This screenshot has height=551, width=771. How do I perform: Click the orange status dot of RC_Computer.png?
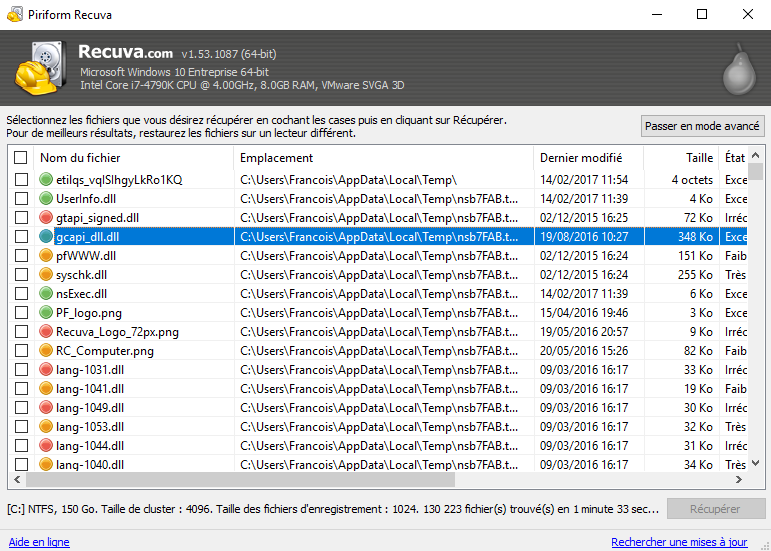(46, 350)
